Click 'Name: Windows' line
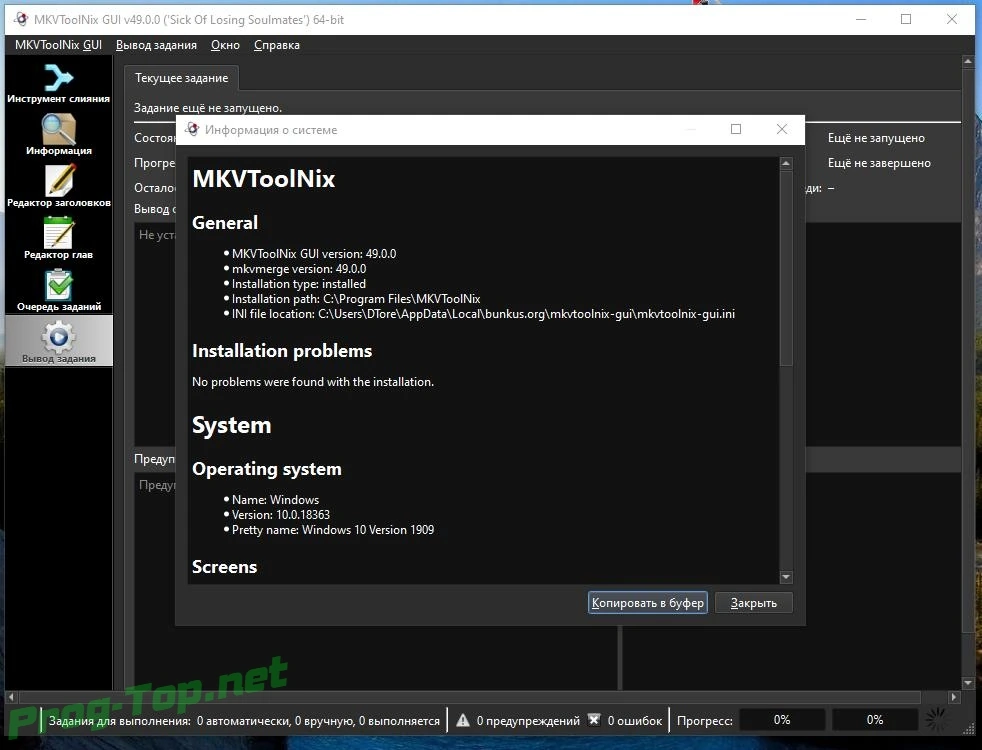982x750 pixels. (275, 500)
